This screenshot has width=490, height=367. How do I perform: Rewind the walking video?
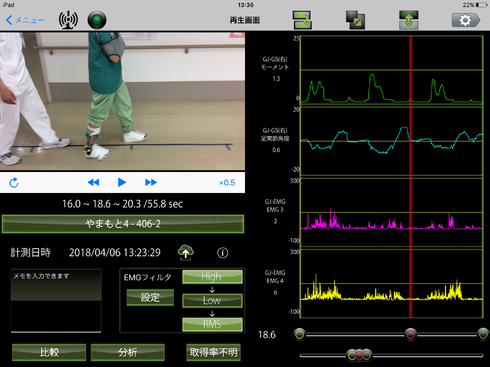click(93, 182)
